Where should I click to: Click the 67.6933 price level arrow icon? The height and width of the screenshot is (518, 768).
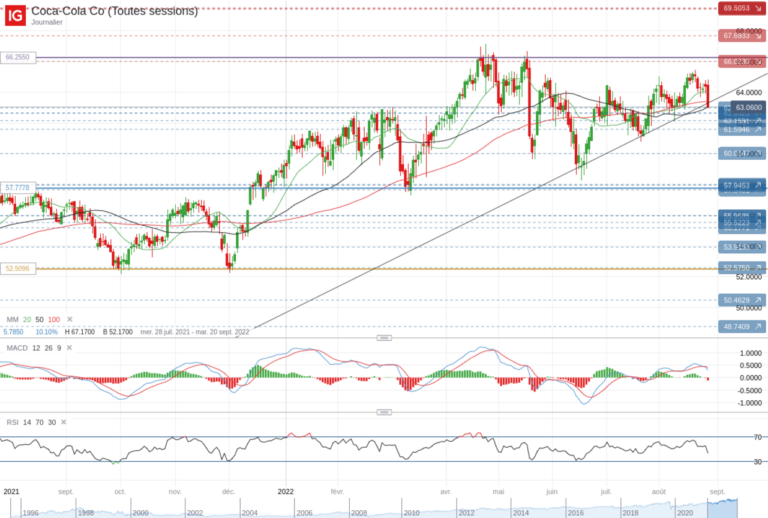pyautogui.click(x=759, y=36)
